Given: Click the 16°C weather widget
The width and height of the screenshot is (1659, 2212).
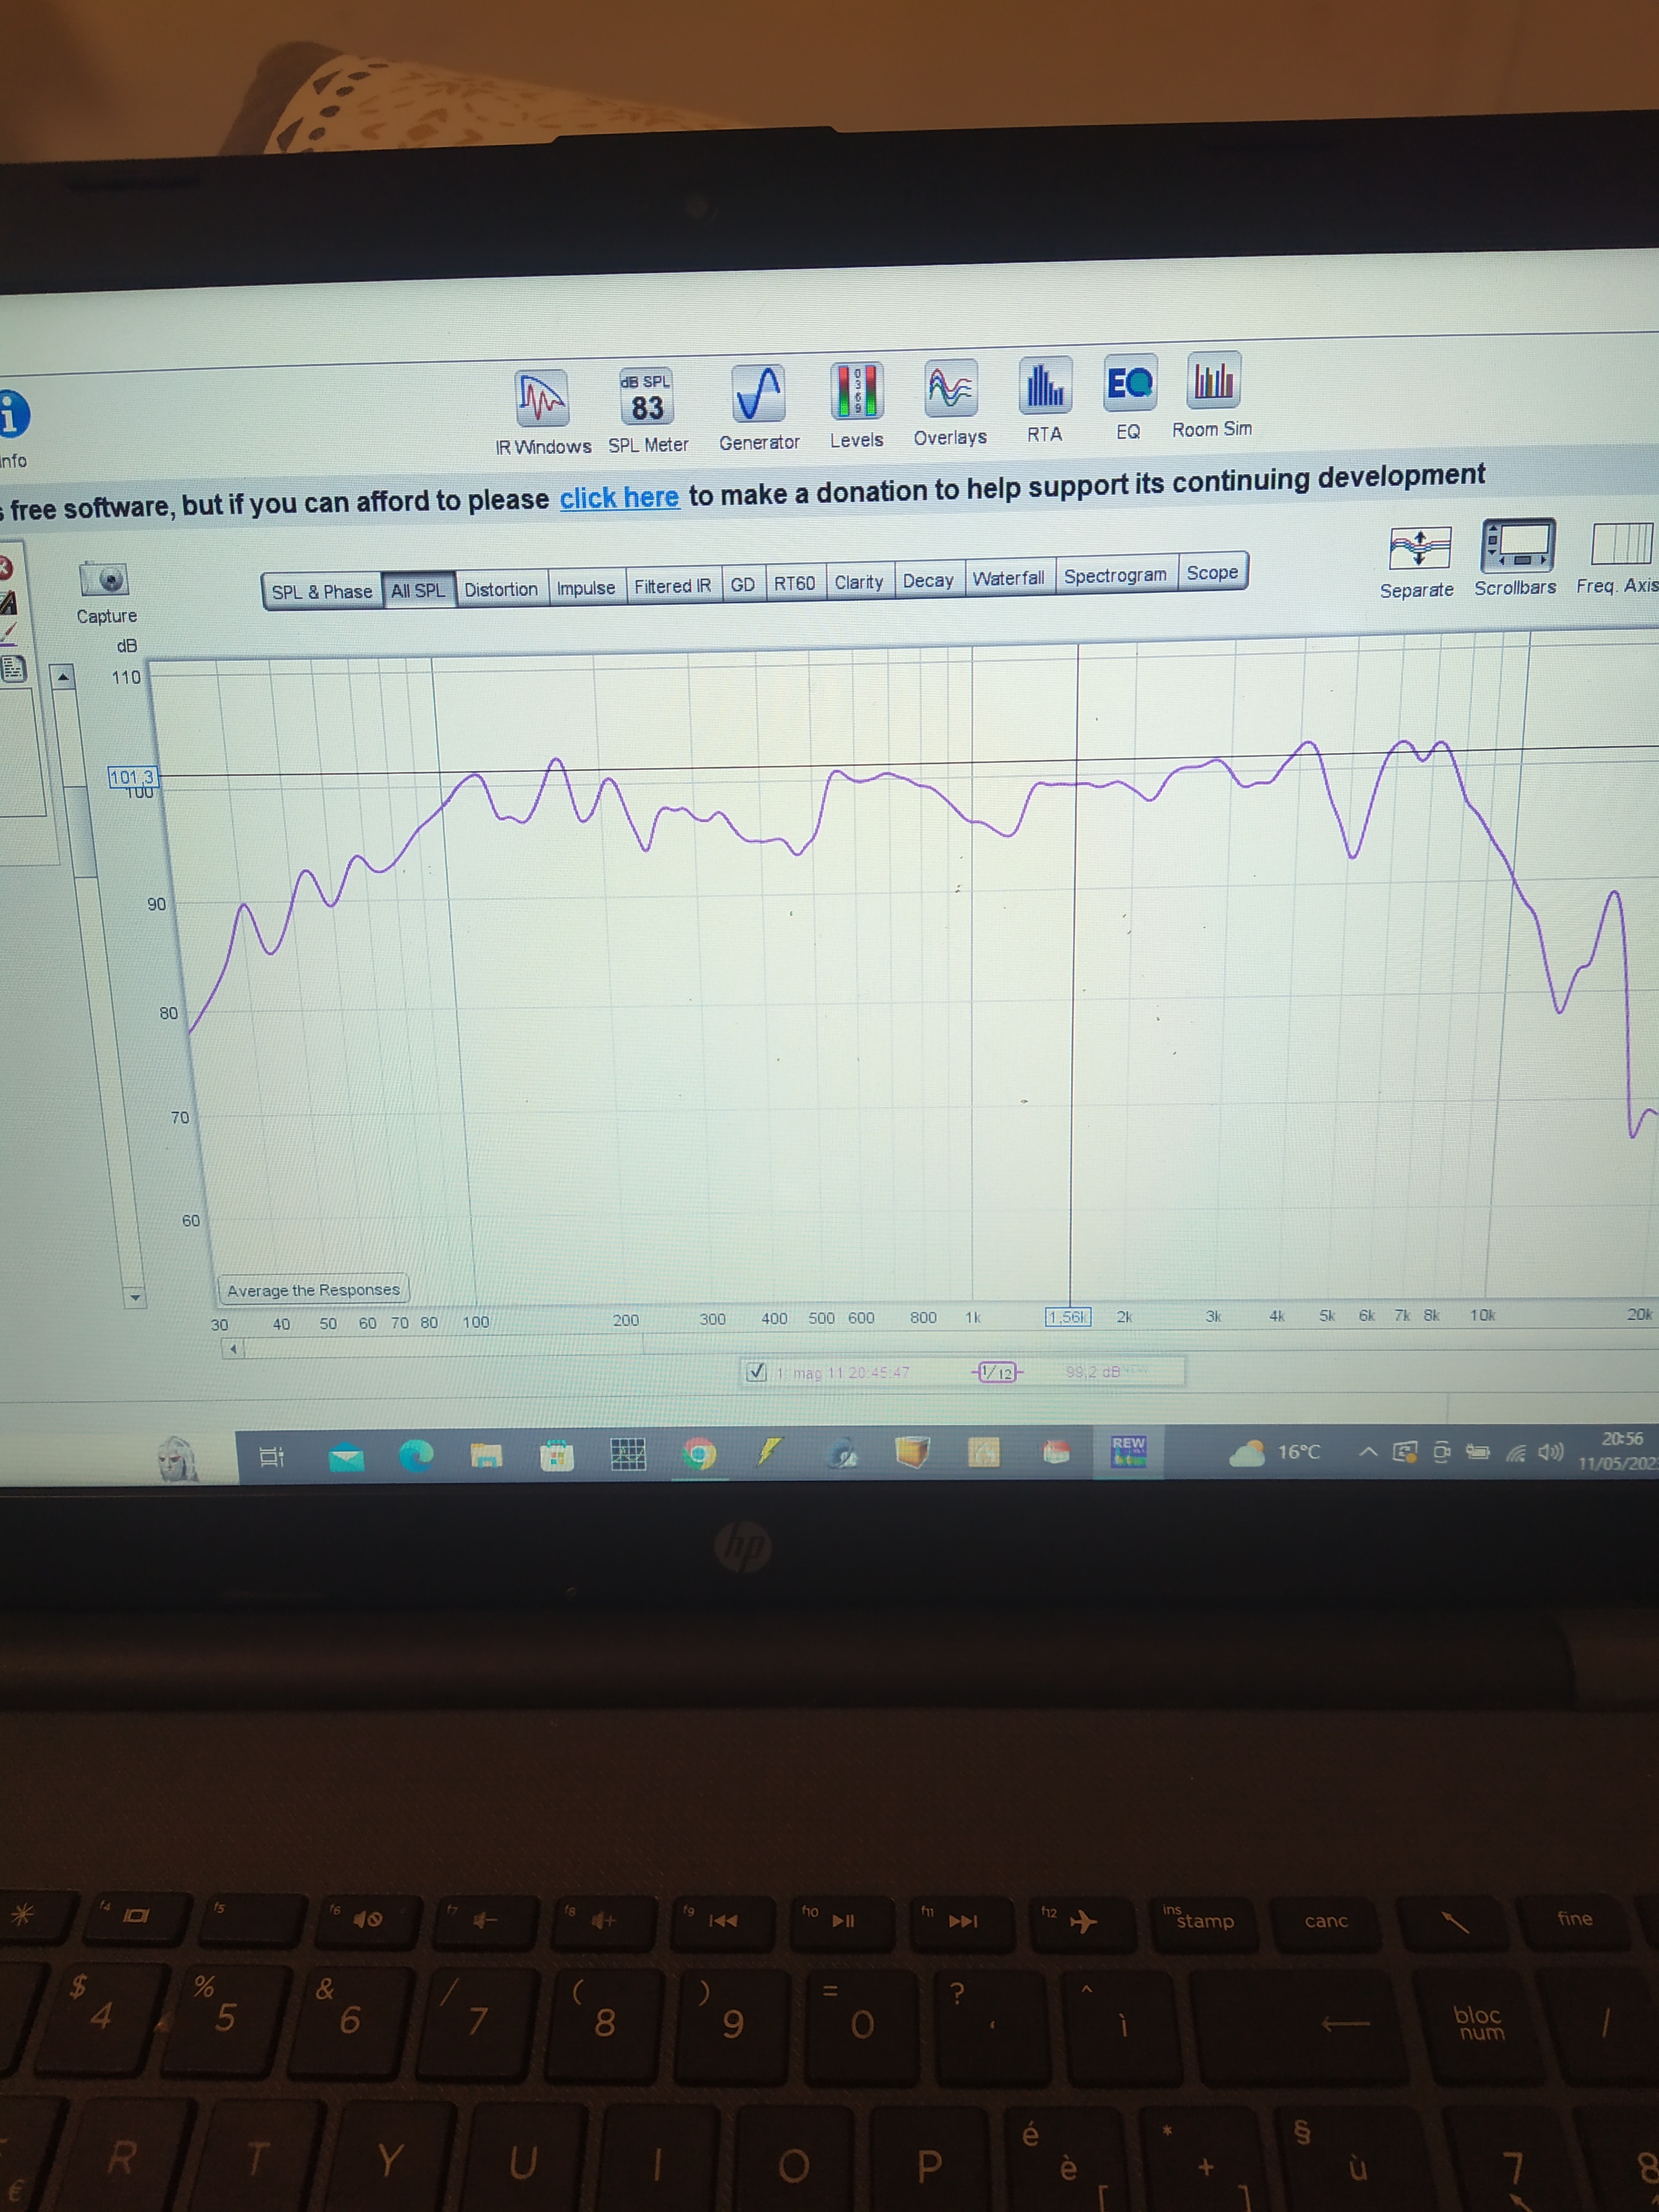Looking at the screenshot, I should [x=1276, y=1452].
